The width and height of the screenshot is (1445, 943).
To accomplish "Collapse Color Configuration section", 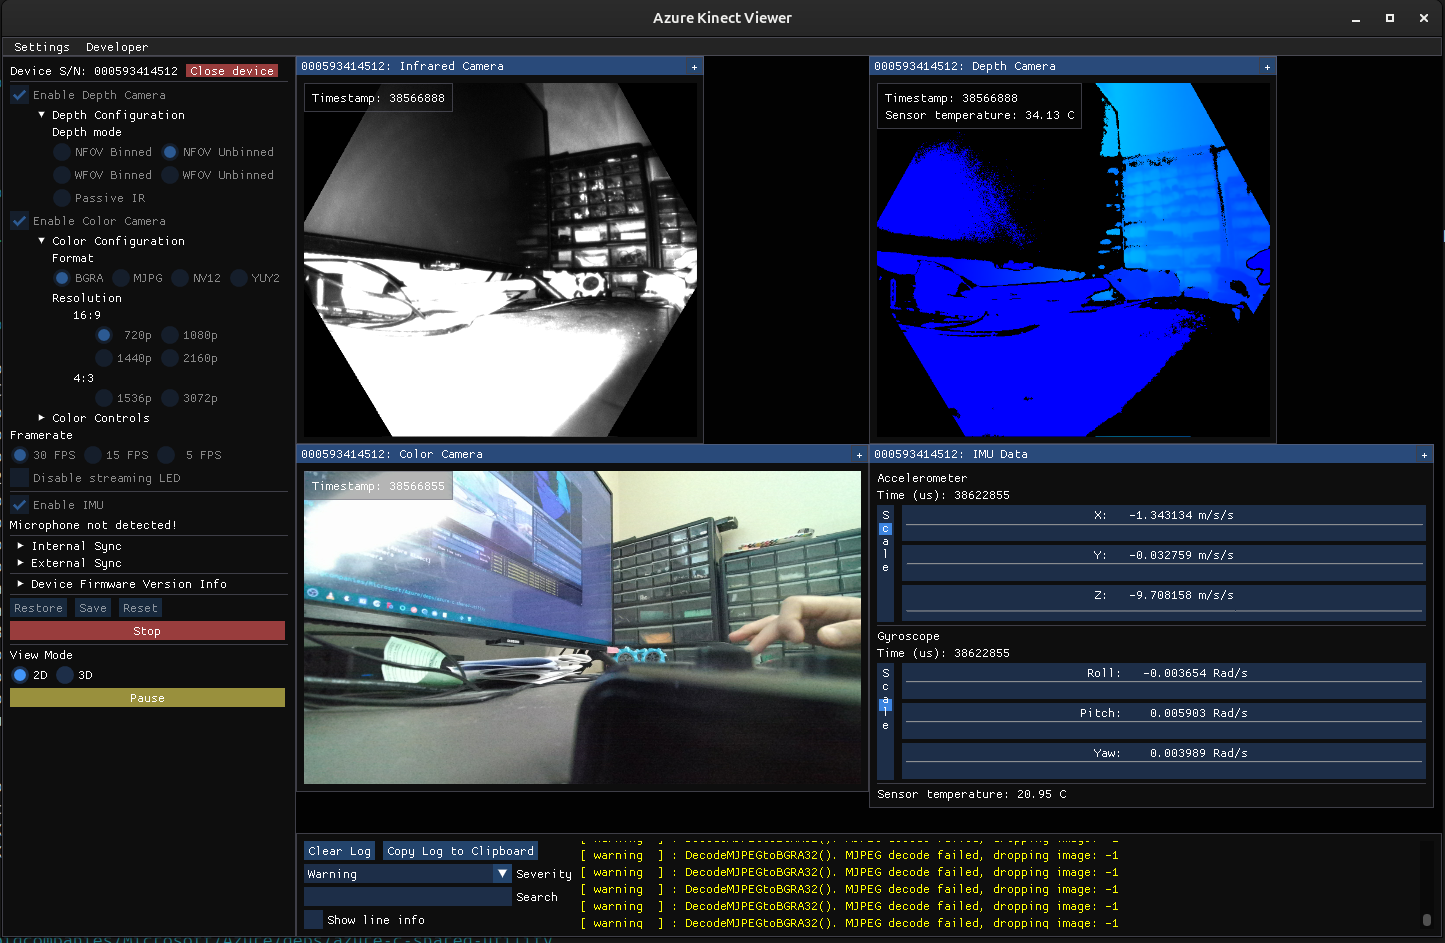I will tap(41, 241).
